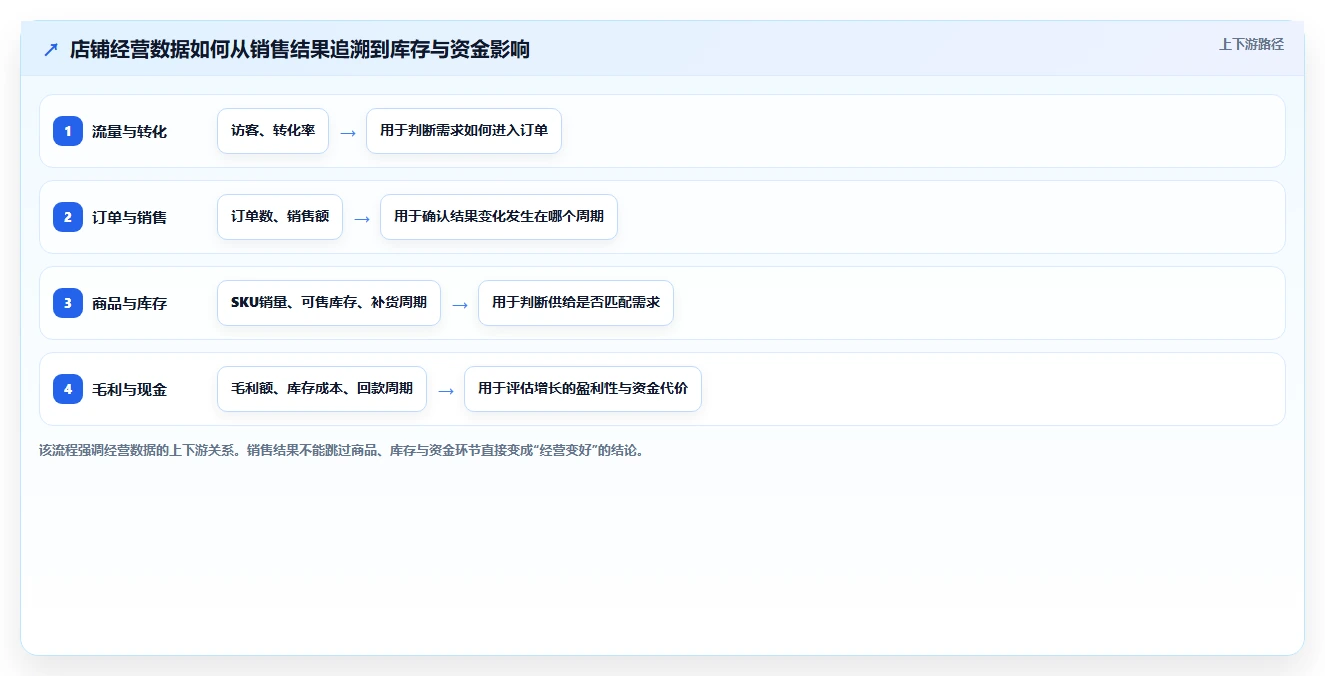1325x676 pixels.
Task: Select the 流量与转化 step label
Action: (x=129, y=132)
